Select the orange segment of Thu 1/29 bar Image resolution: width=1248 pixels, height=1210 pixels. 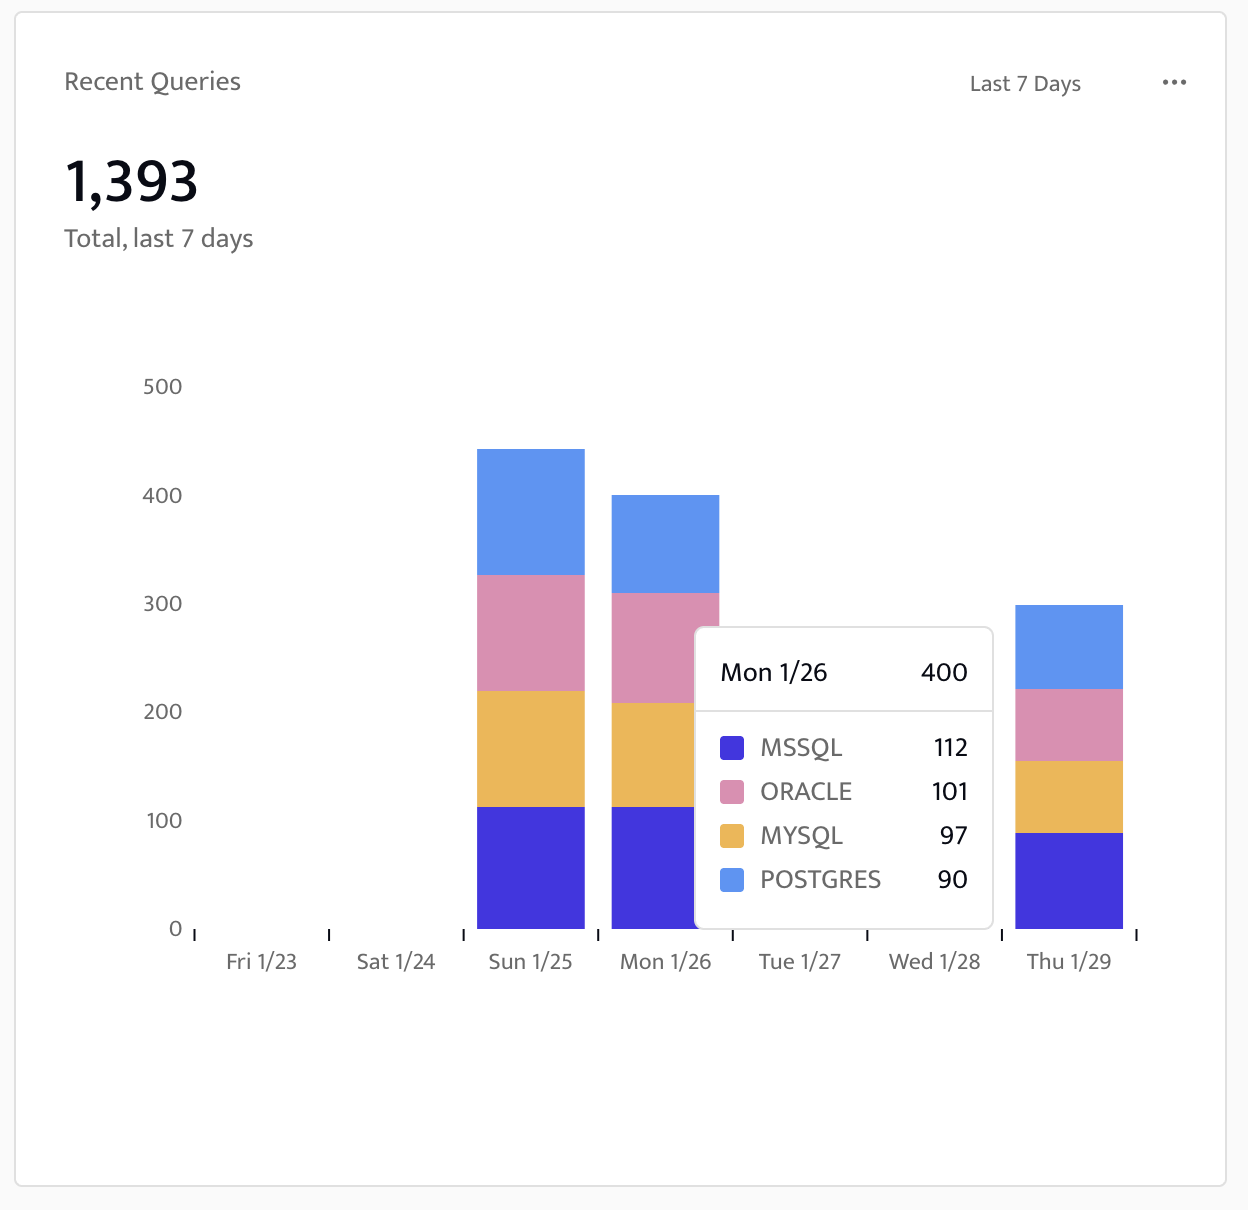(1068, 797)
